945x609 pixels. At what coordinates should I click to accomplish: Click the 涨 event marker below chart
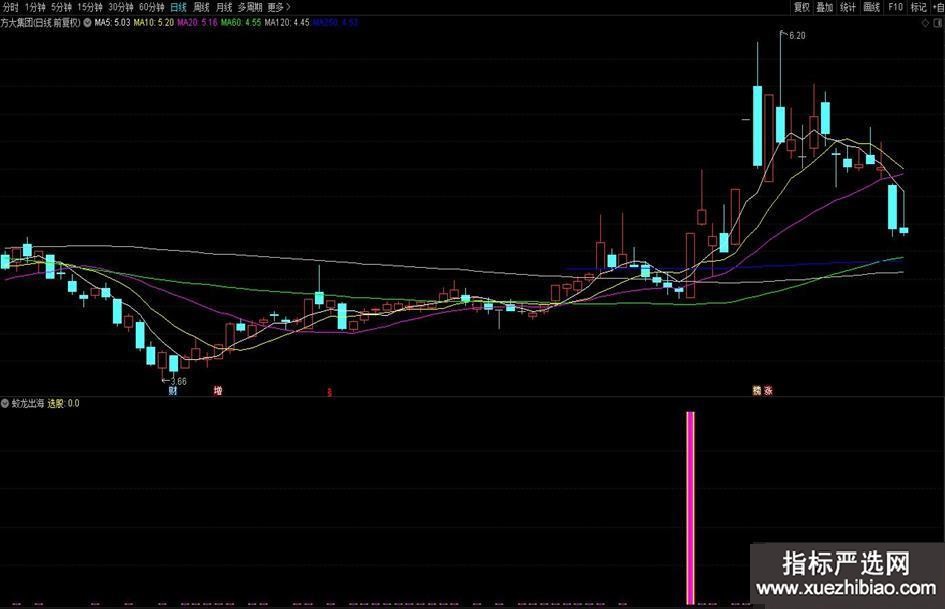pos(768,391)
